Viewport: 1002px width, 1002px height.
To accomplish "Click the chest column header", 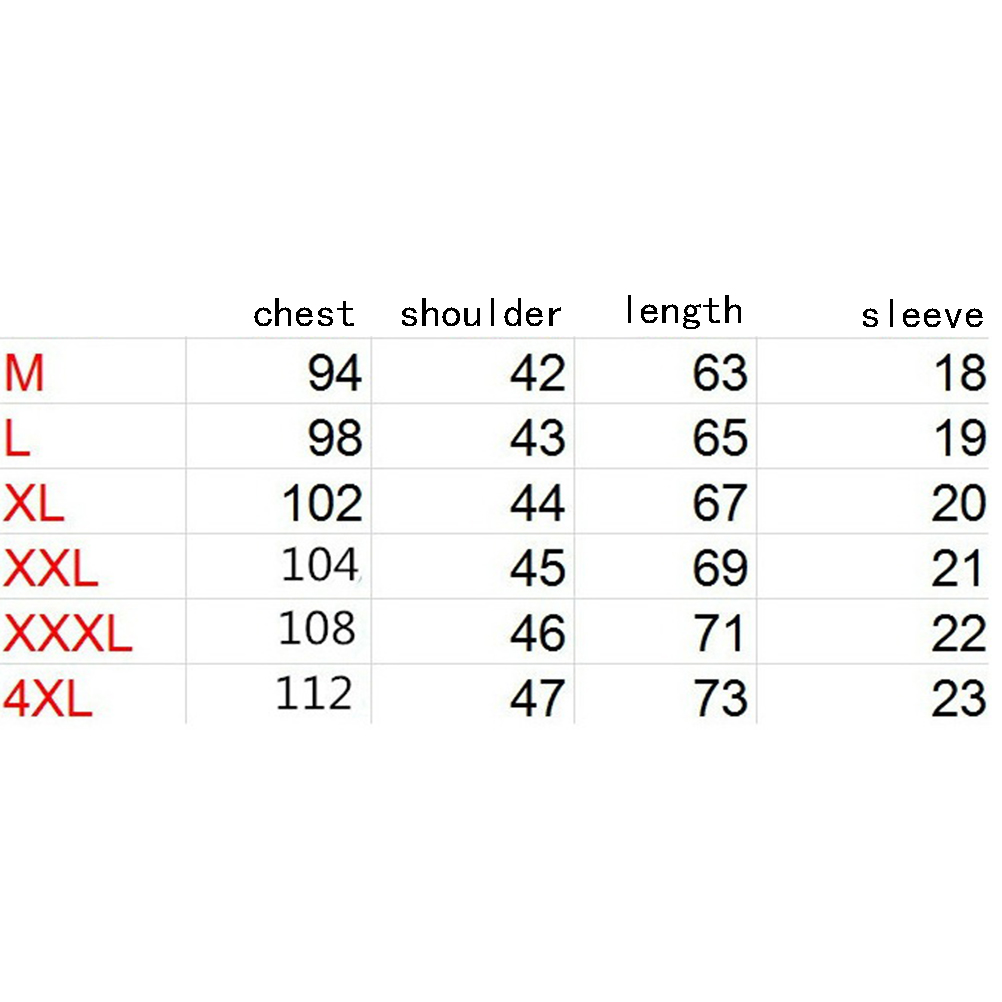I will pos(304,314).
